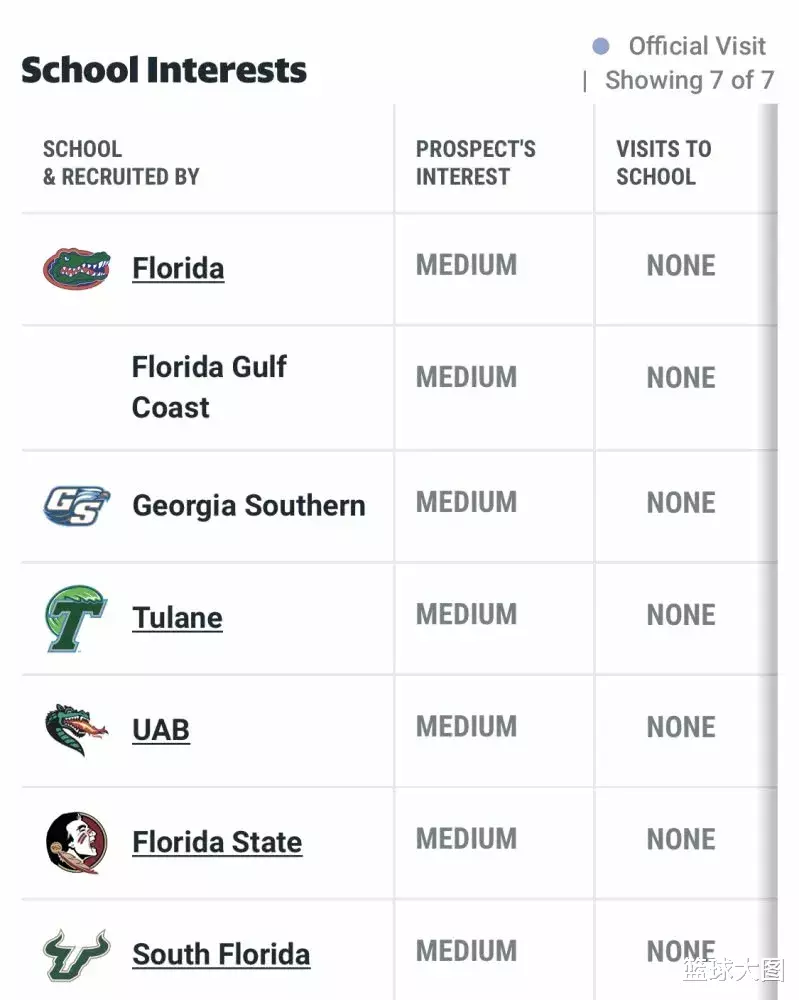The width and height of the screenshot is (799, 1000).
Task: Open the UAB school link
Action: pyautogui.click(x=161, y=730)
